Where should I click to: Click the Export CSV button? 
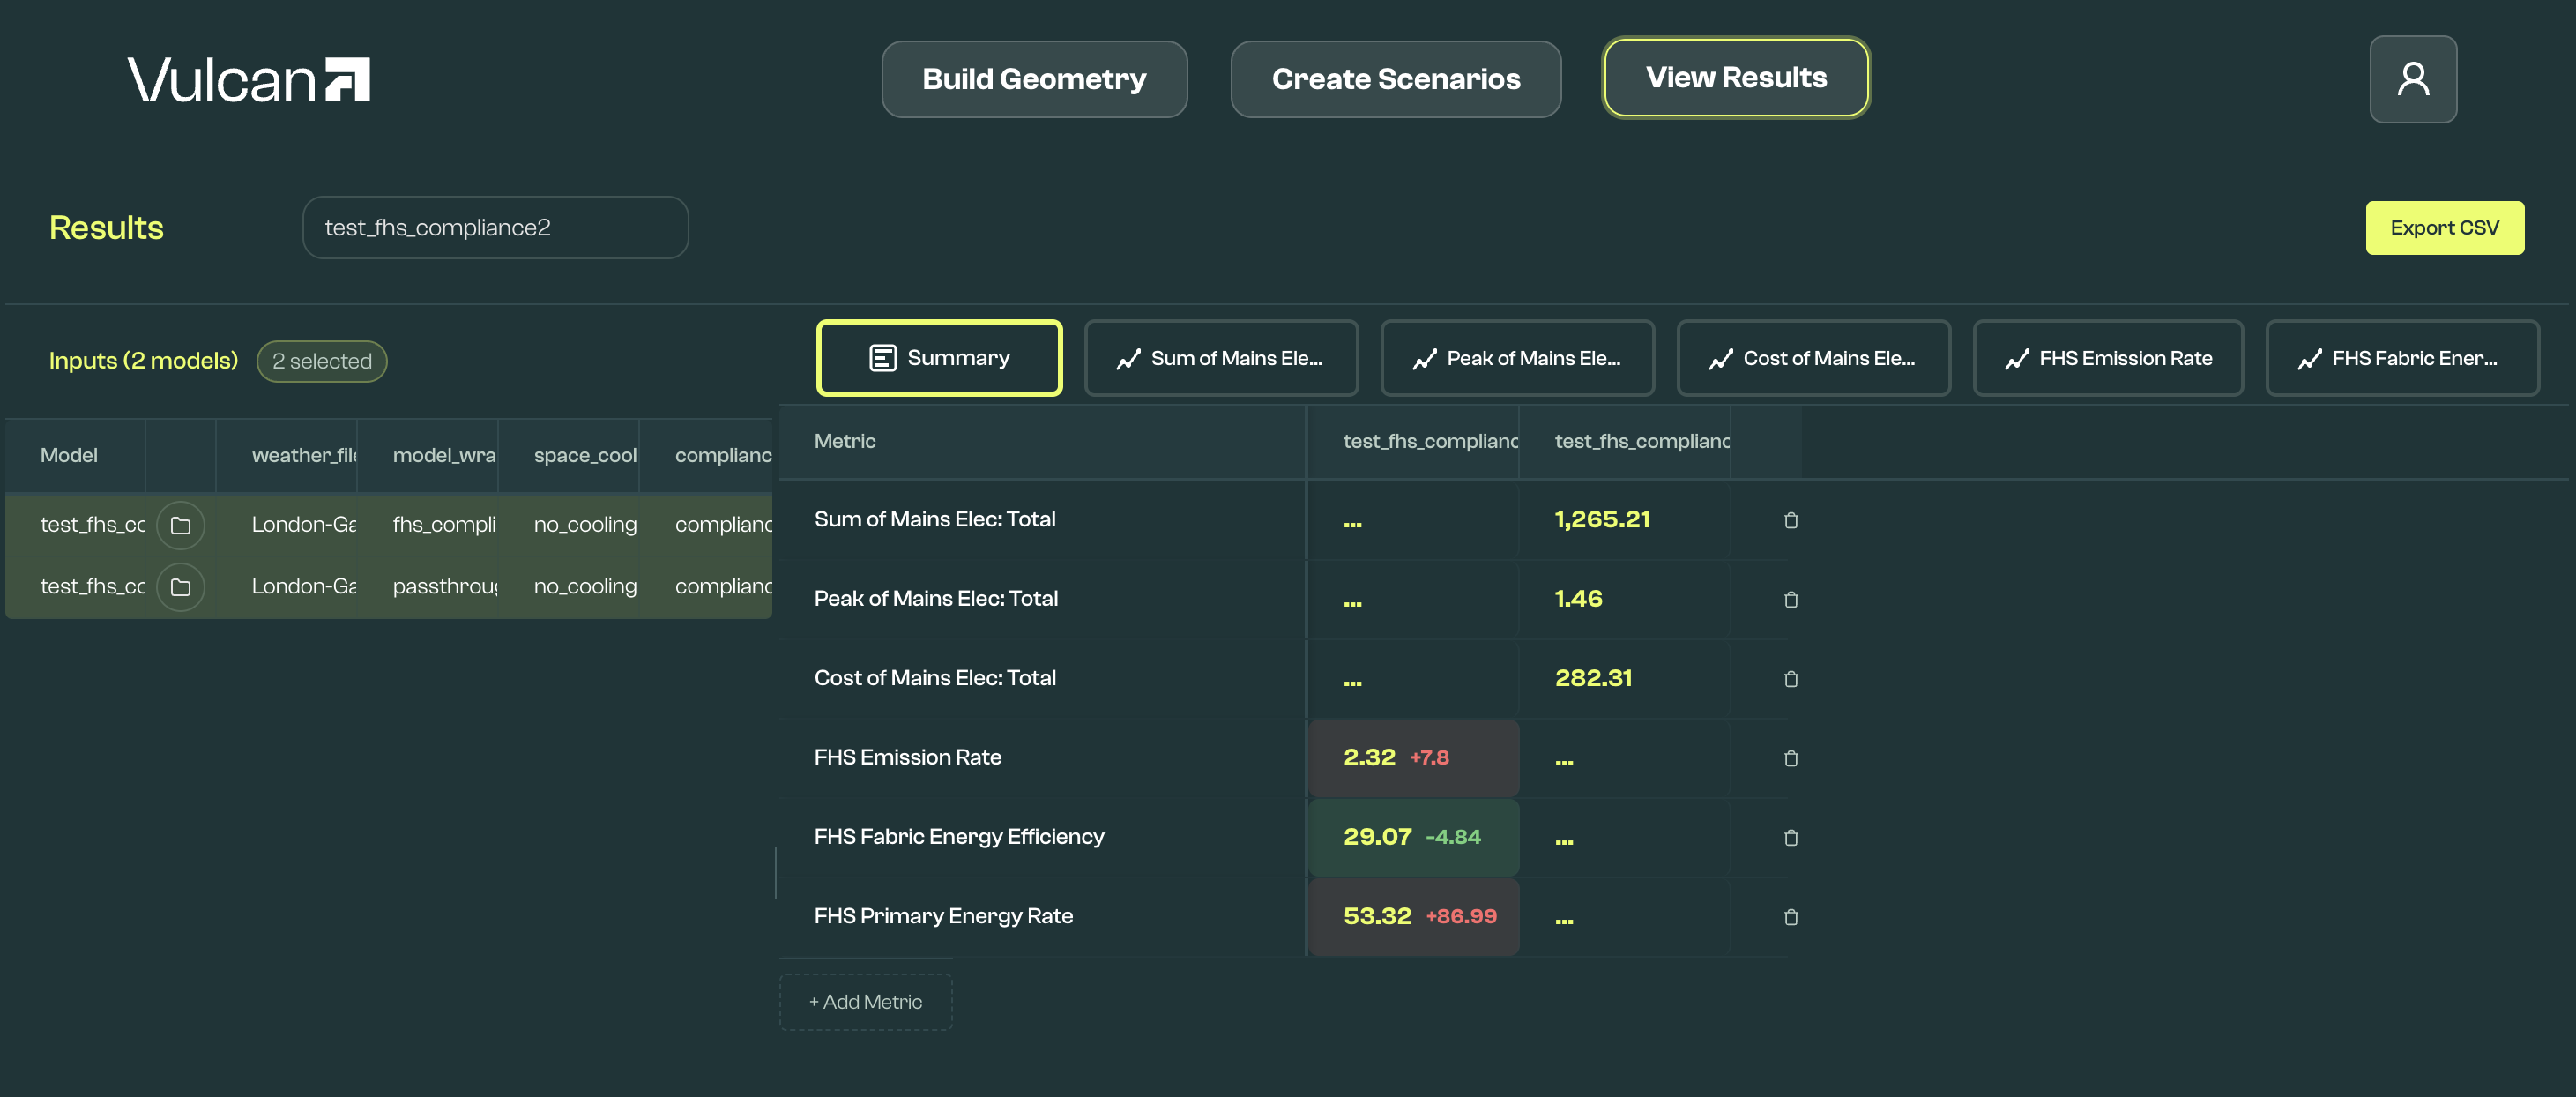[2443, 228]
